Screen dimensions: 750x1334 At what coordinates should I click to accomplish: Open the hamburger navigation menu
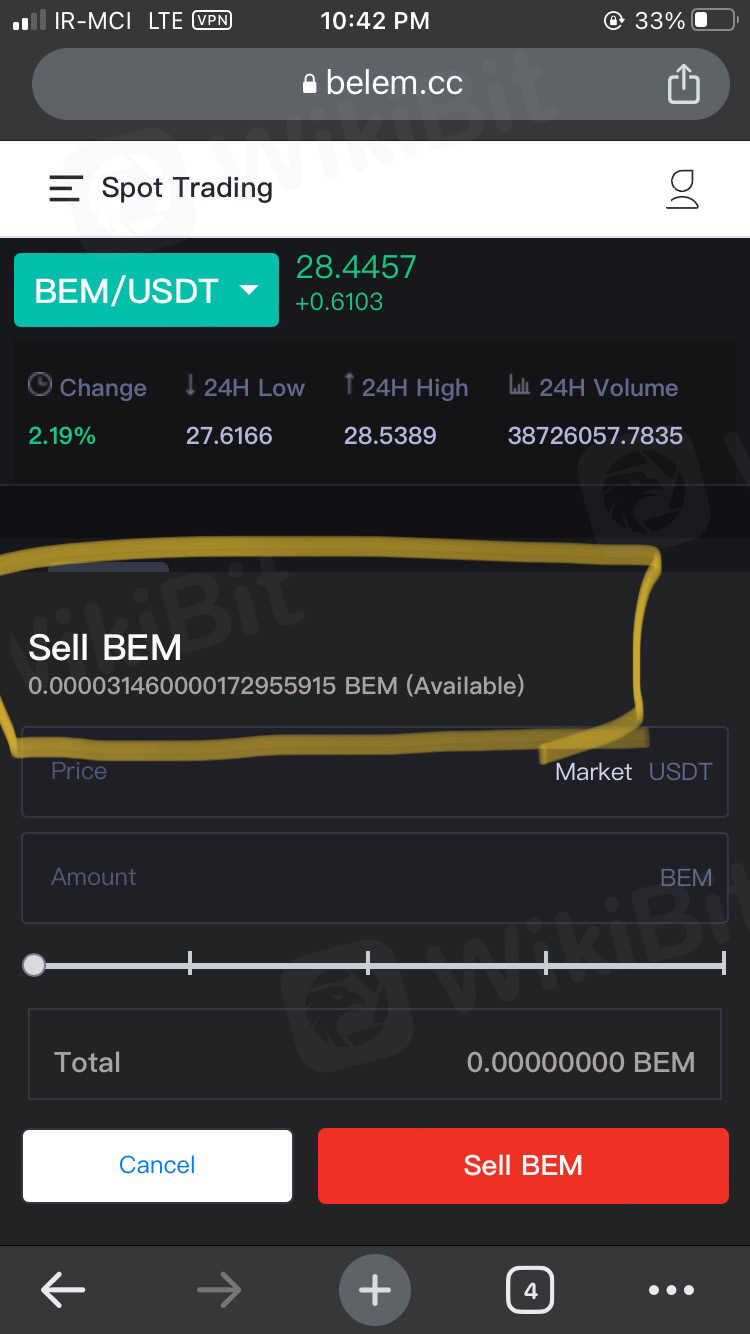click(65, 189)
